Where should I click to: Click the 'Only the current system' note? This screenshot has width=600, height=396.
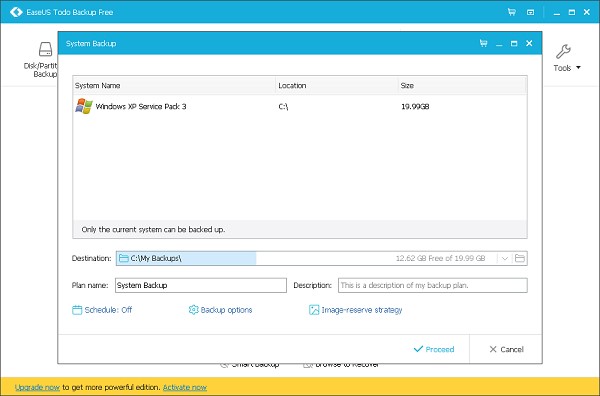(153, 230)
